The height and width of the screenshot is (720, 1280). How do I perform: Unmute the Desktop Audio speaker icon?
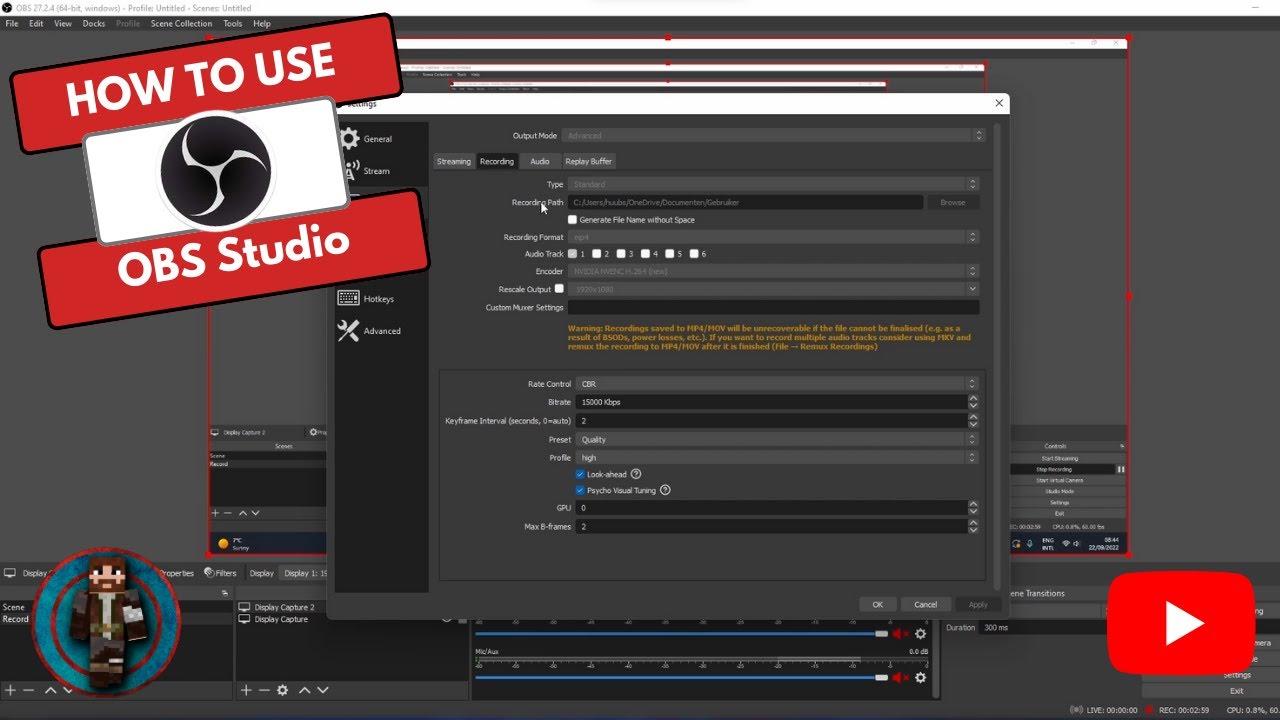pyautogui.click(x=901, y=633)
